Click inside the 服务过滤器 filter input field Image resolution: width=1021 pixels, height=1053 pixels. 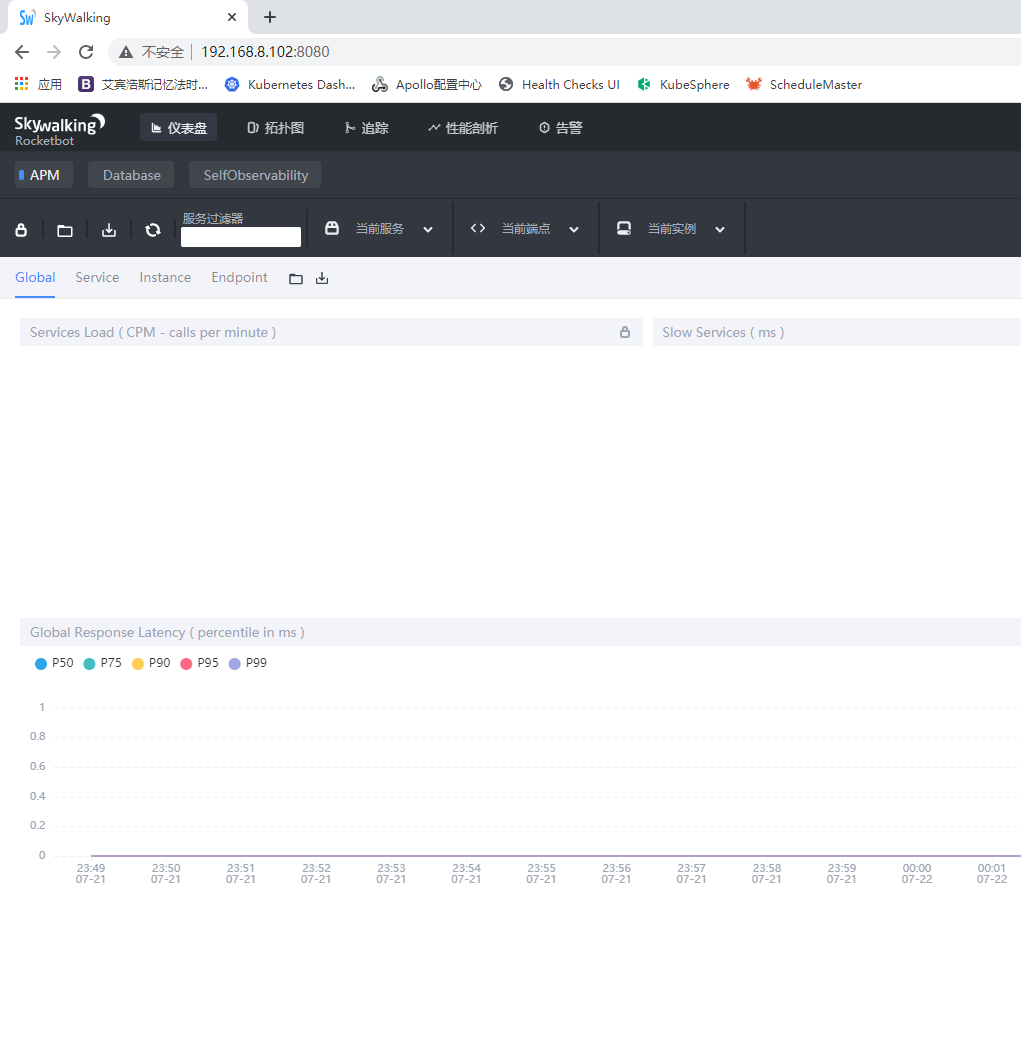[240, 237]
